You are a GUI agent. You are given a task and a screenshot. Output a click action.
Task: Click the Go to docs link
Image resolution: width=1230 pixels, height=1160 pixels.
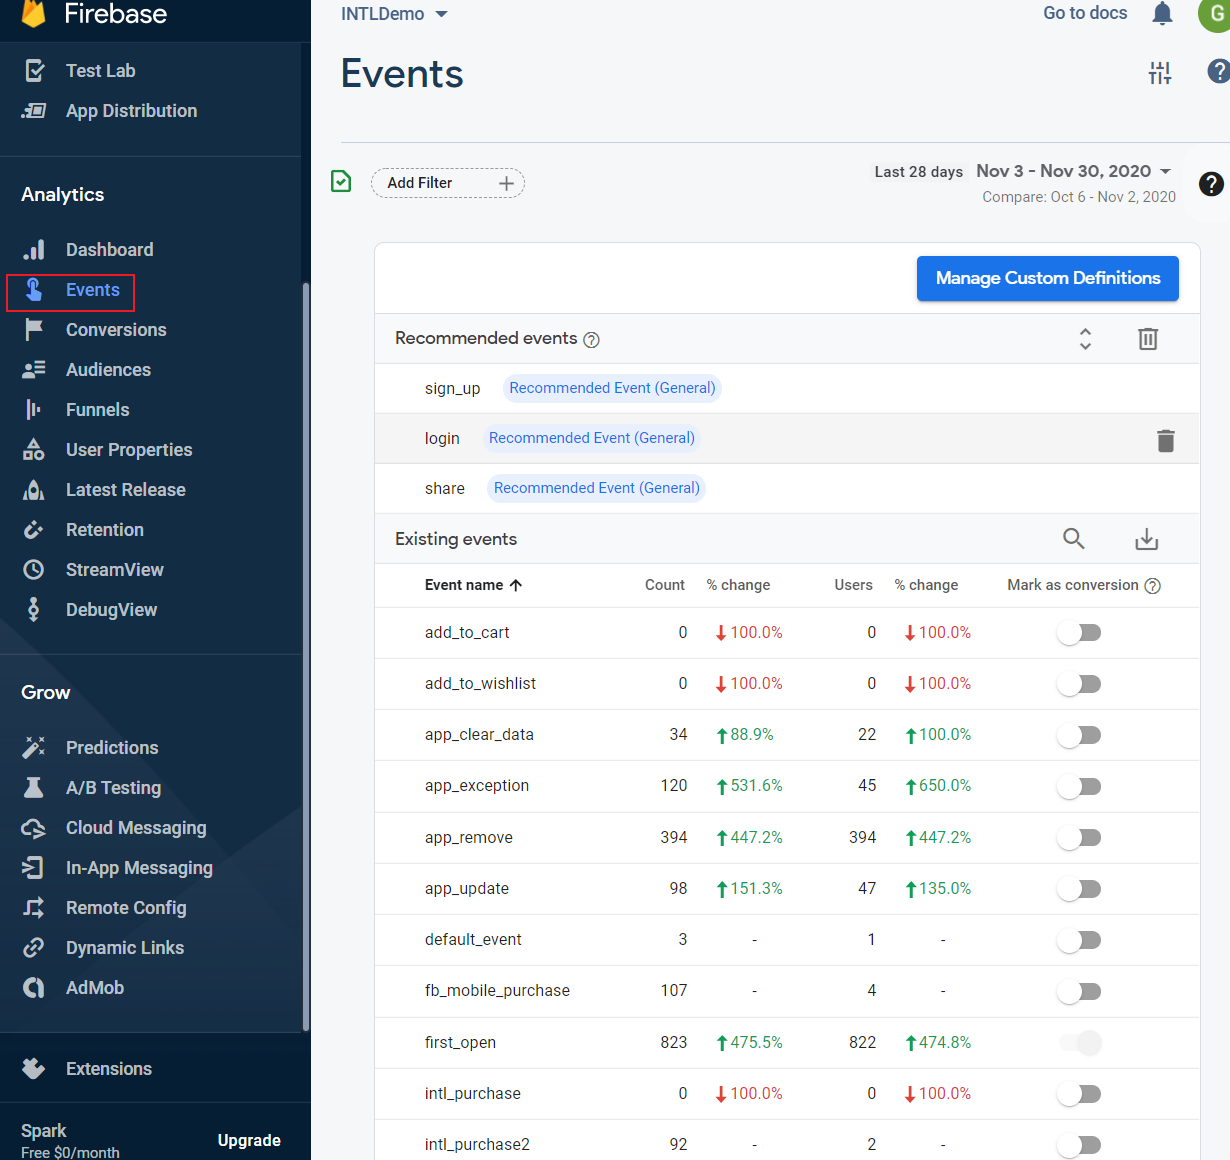click(1084, 13)
